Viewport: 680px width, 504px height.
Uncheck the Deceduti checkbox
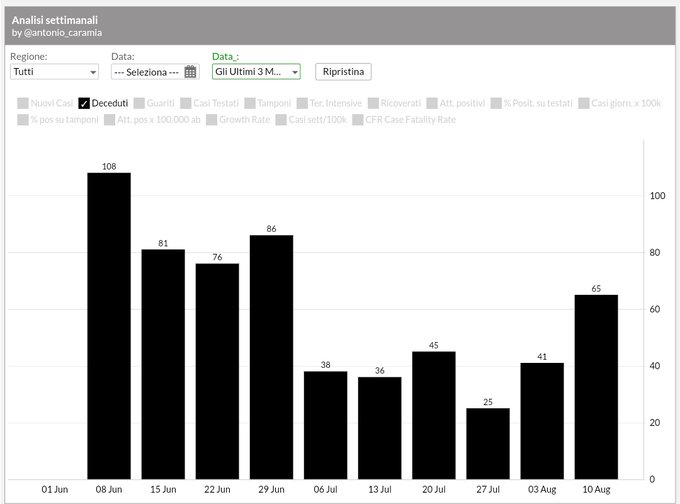pos(84,103)
